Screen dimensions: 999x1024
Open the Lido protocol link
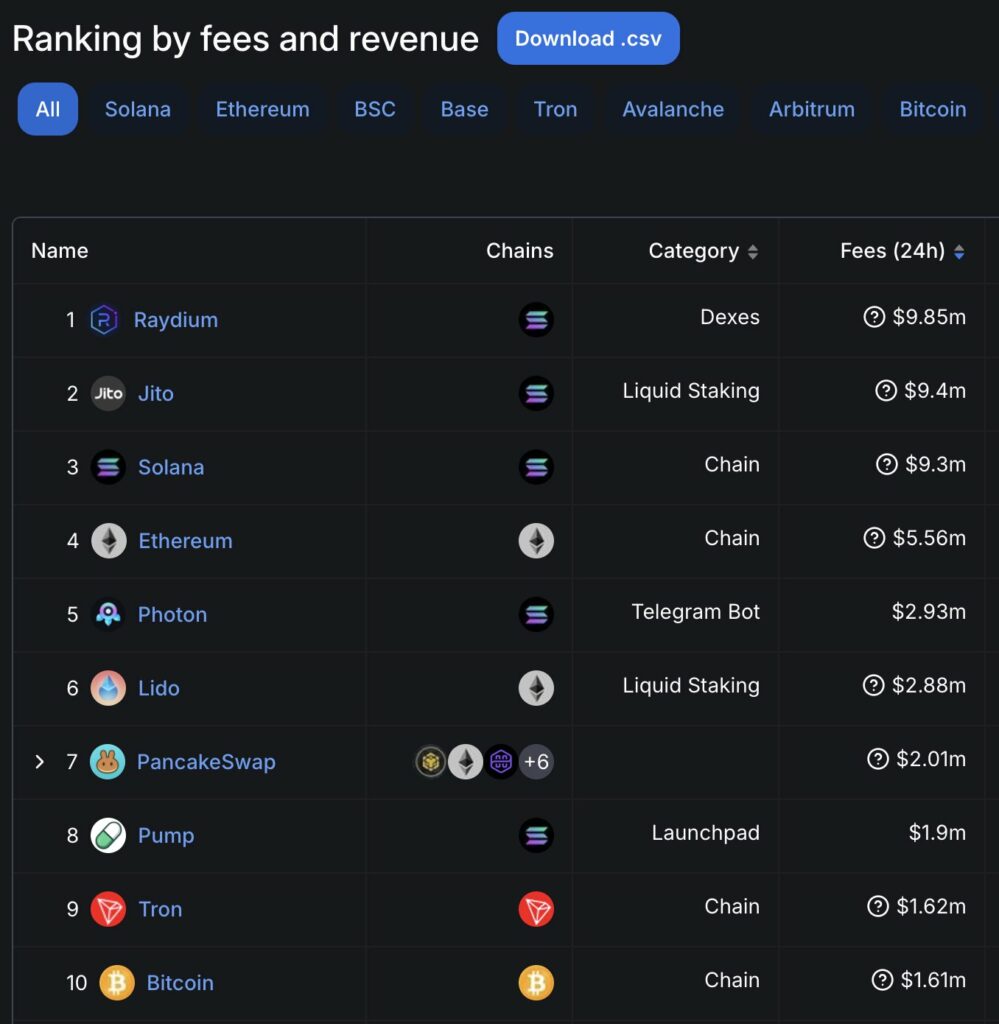point(158,688)
